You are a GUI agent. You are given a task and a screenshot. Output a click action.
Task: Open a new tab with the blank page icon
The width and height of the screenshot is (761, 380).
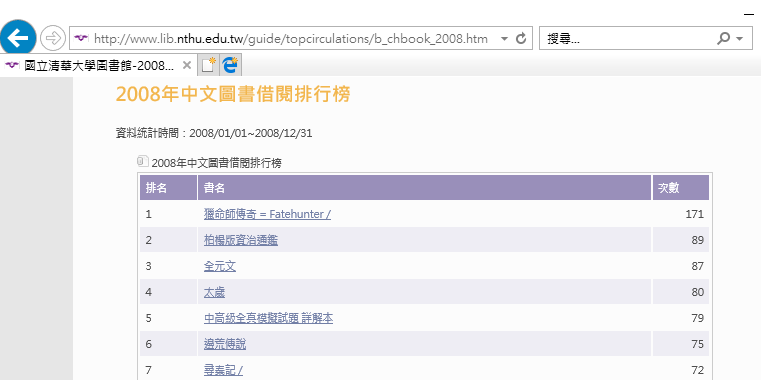click(209, 65)
